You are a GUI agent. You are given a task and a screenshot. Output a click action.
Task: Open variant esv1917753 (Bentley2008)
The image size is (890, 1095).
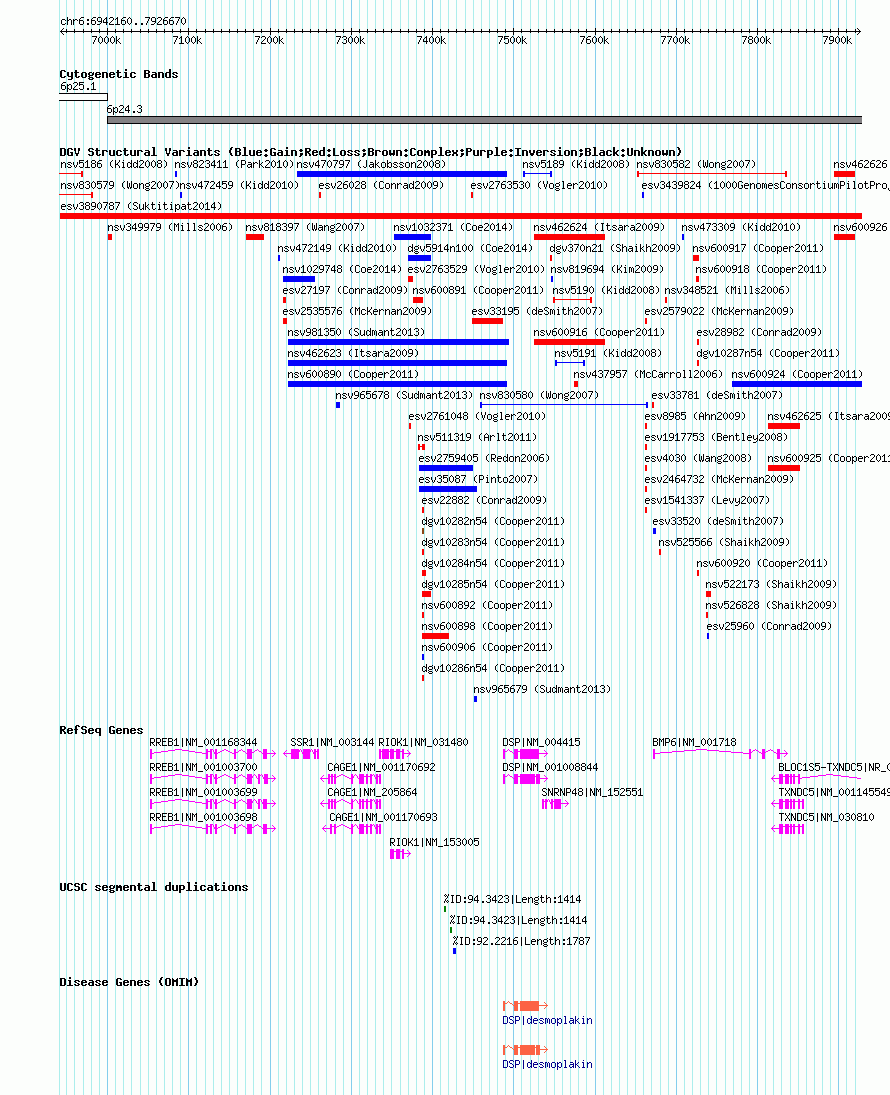pos(716,437)
